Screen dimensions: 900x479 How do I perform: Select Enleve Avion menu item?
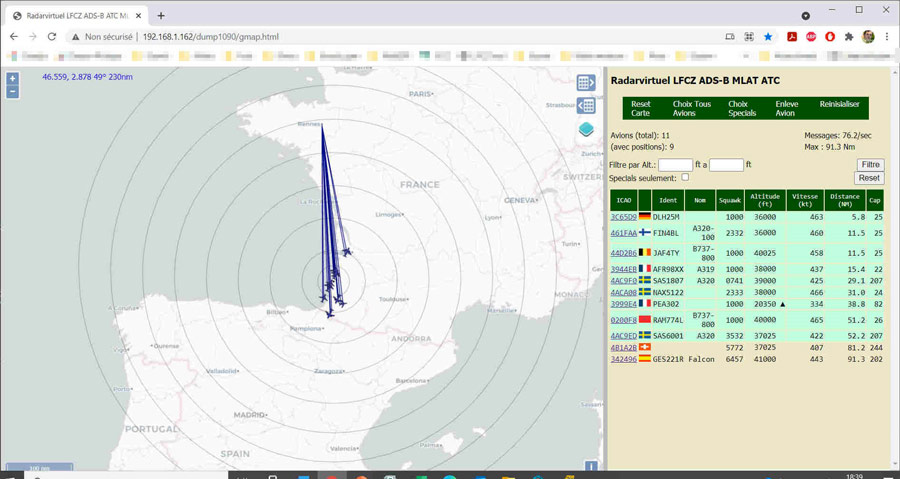(786, 108)
